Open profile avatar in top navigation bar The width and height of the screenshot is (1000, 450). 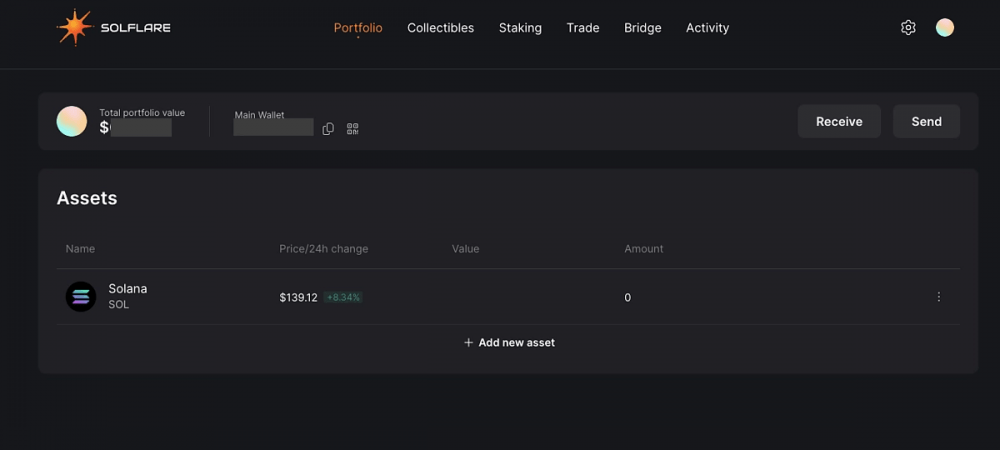pos(945,27)
